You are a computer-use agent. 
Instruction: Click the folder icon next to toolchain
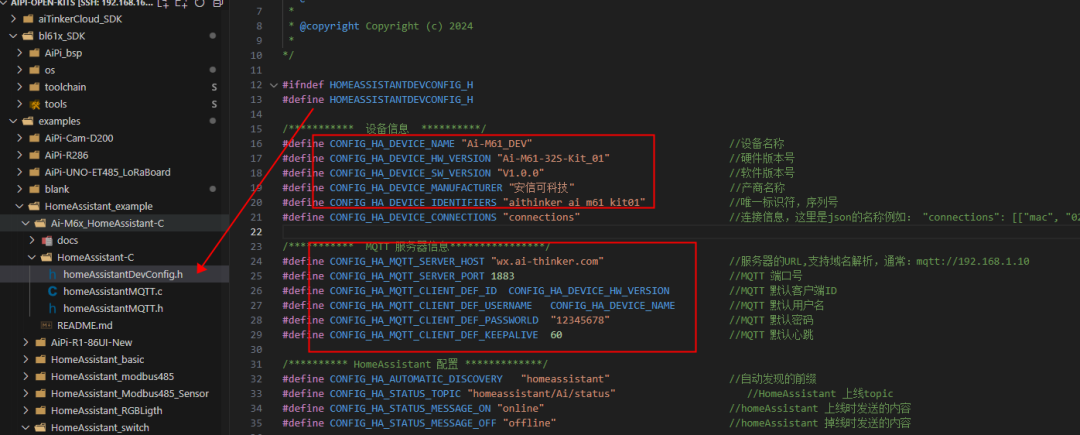click(34, 87)
